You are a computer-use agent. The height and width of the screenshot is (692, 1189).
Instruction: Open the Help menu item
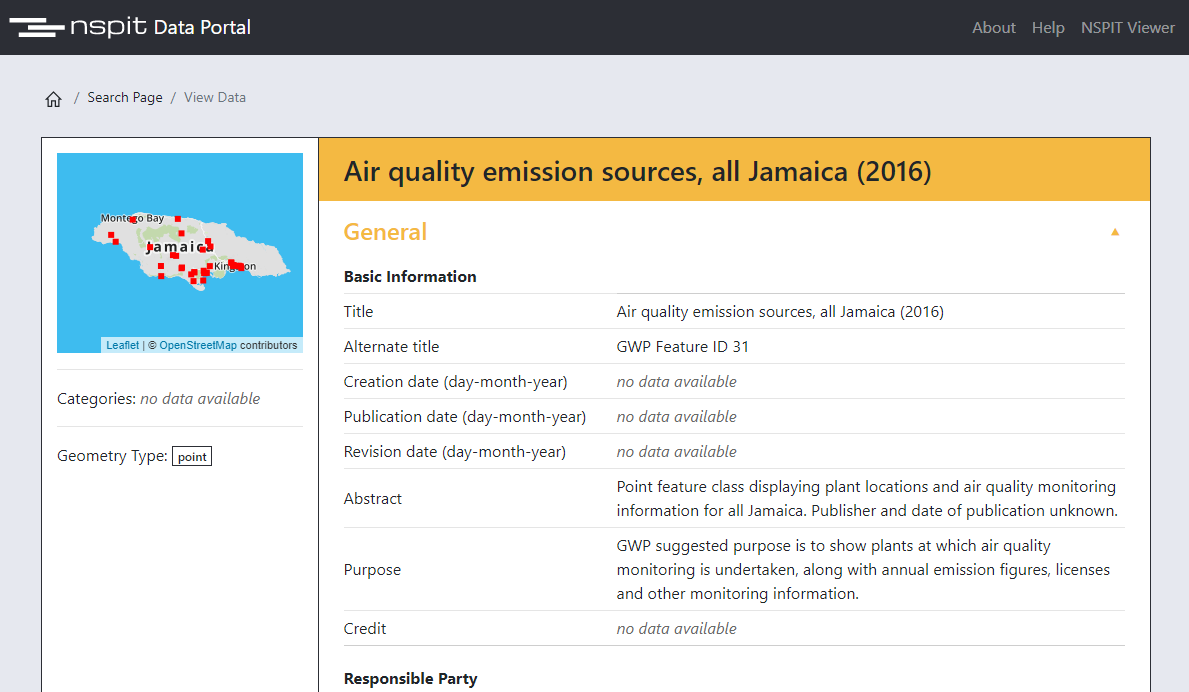click(x=1047, y=28)
